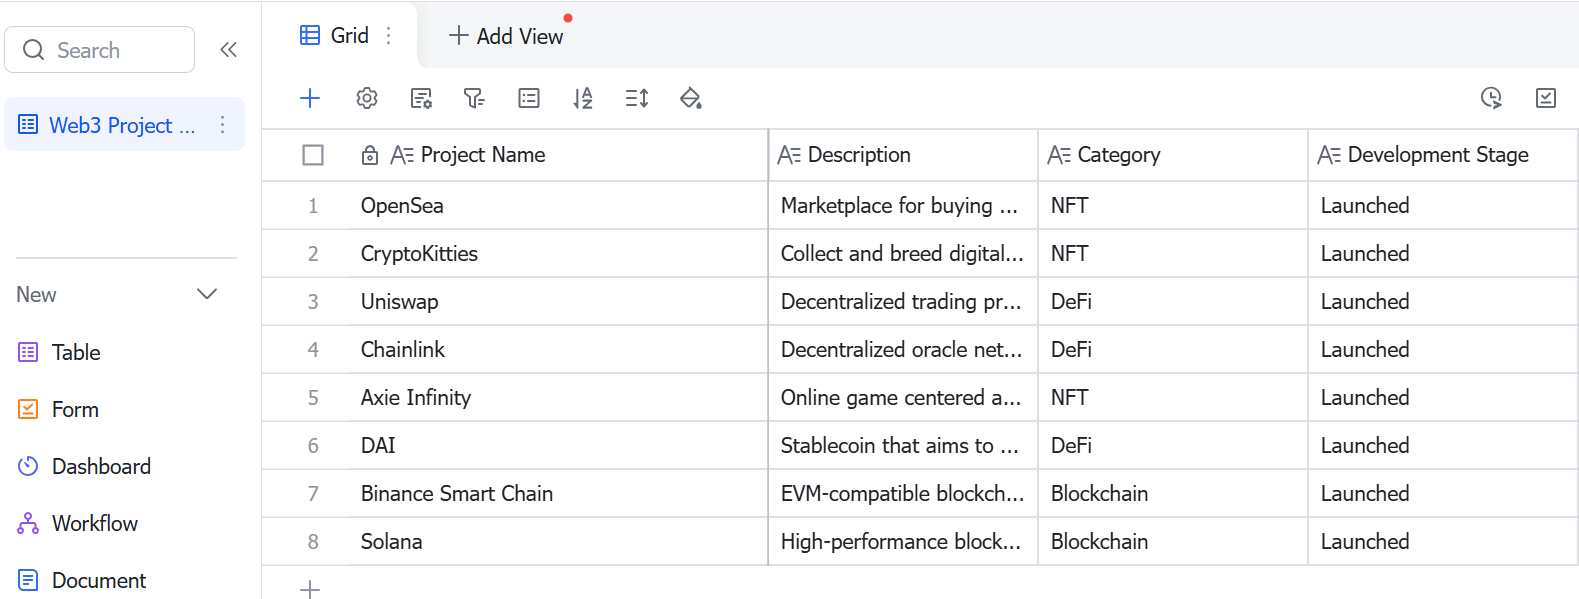Click the Category column header

(x=1173, y=155)
